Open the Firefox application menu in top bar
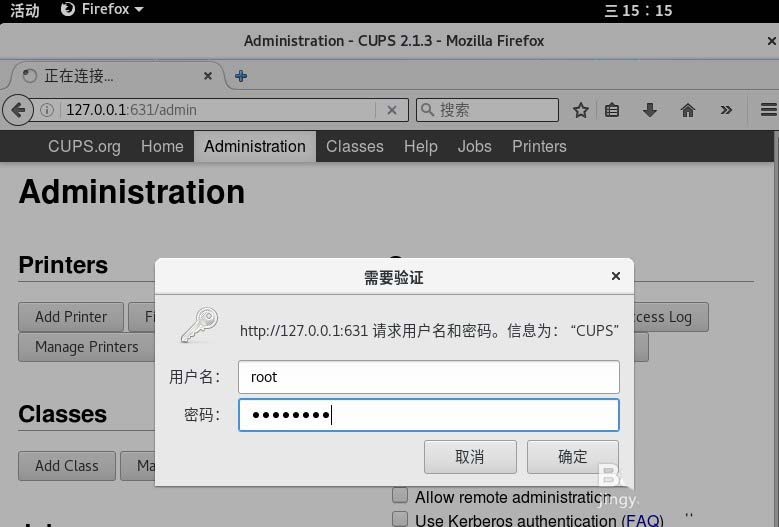Image resolution: width=779 pixels, height=527 pixels. (102, 9)
